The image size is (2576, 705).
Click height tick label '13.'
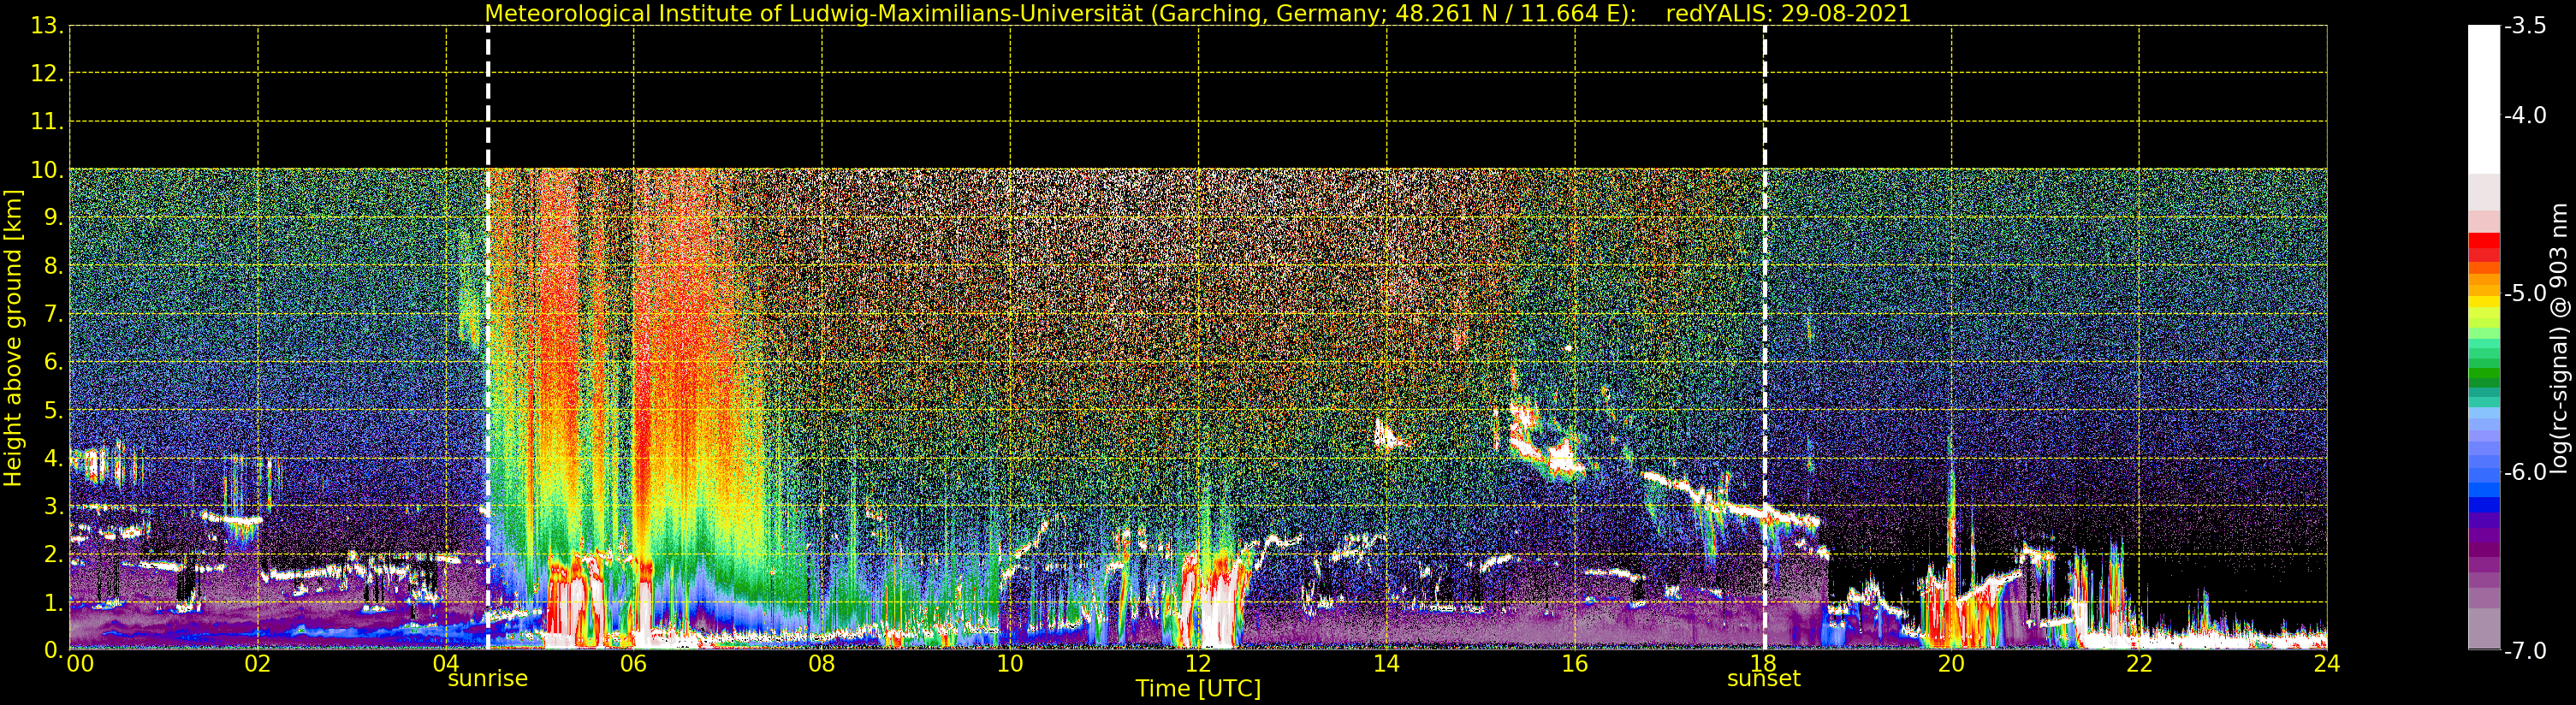coord(47,26)
